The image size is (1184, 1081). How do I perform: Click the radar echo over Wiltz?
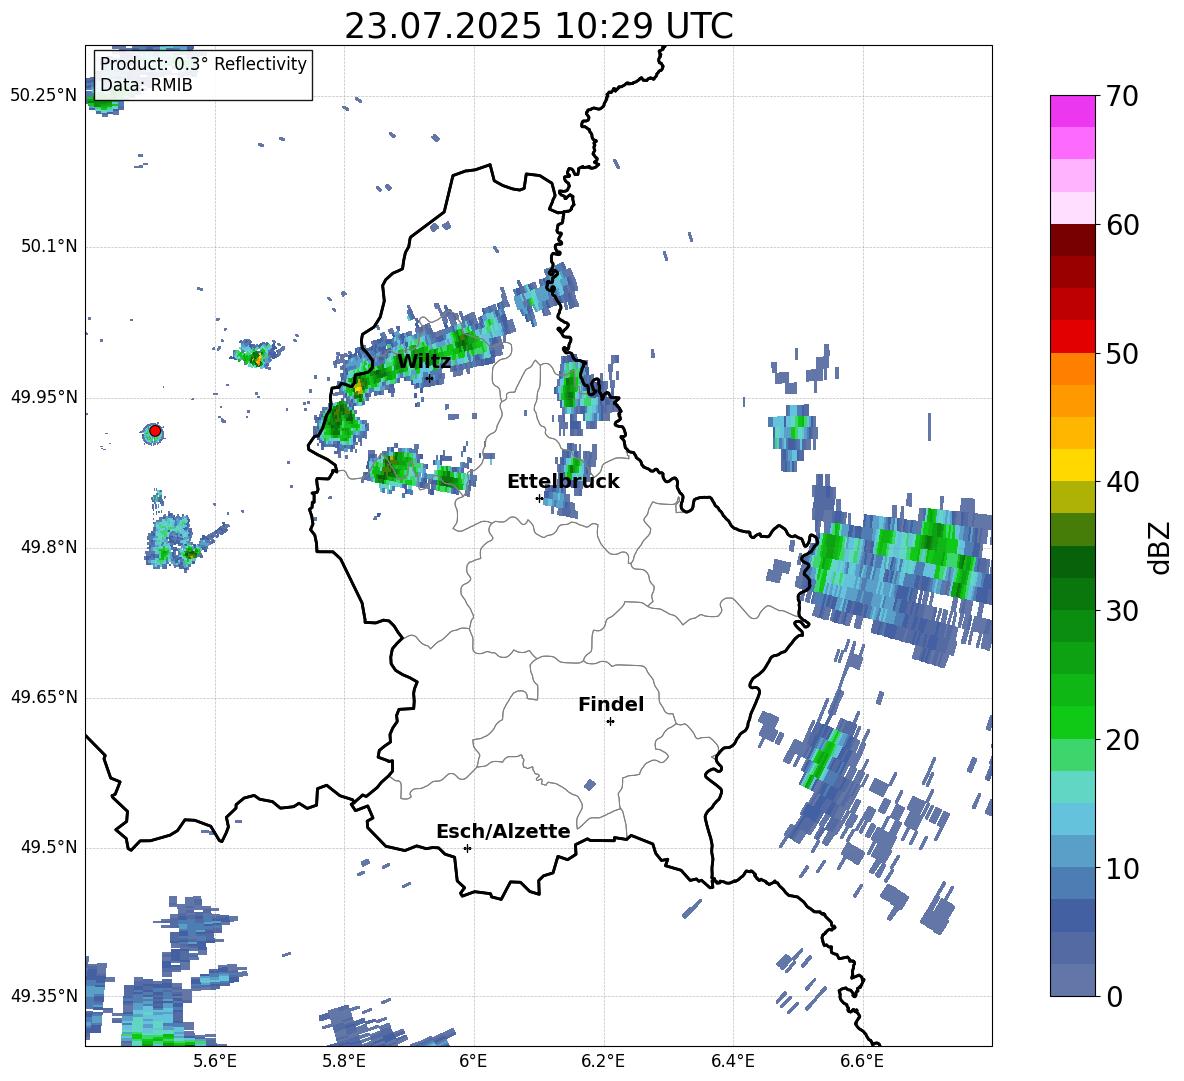tap(427, 353)
